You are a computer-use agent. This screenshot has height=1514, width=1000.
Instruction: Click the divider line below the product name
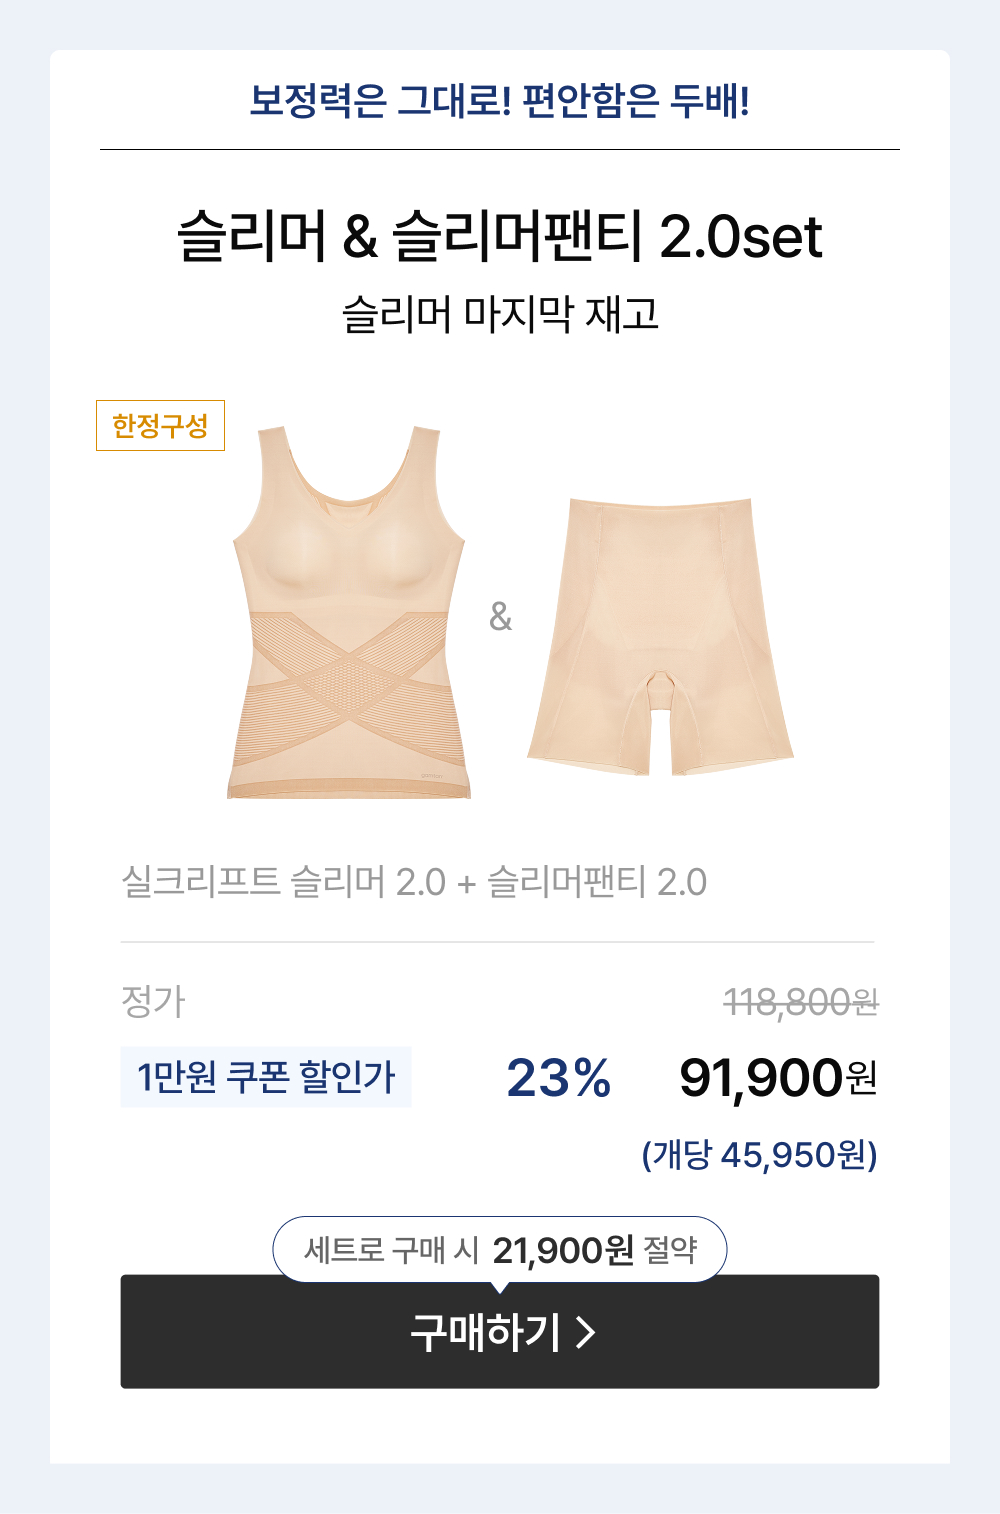pyautogui.click(x=498, y=942)
